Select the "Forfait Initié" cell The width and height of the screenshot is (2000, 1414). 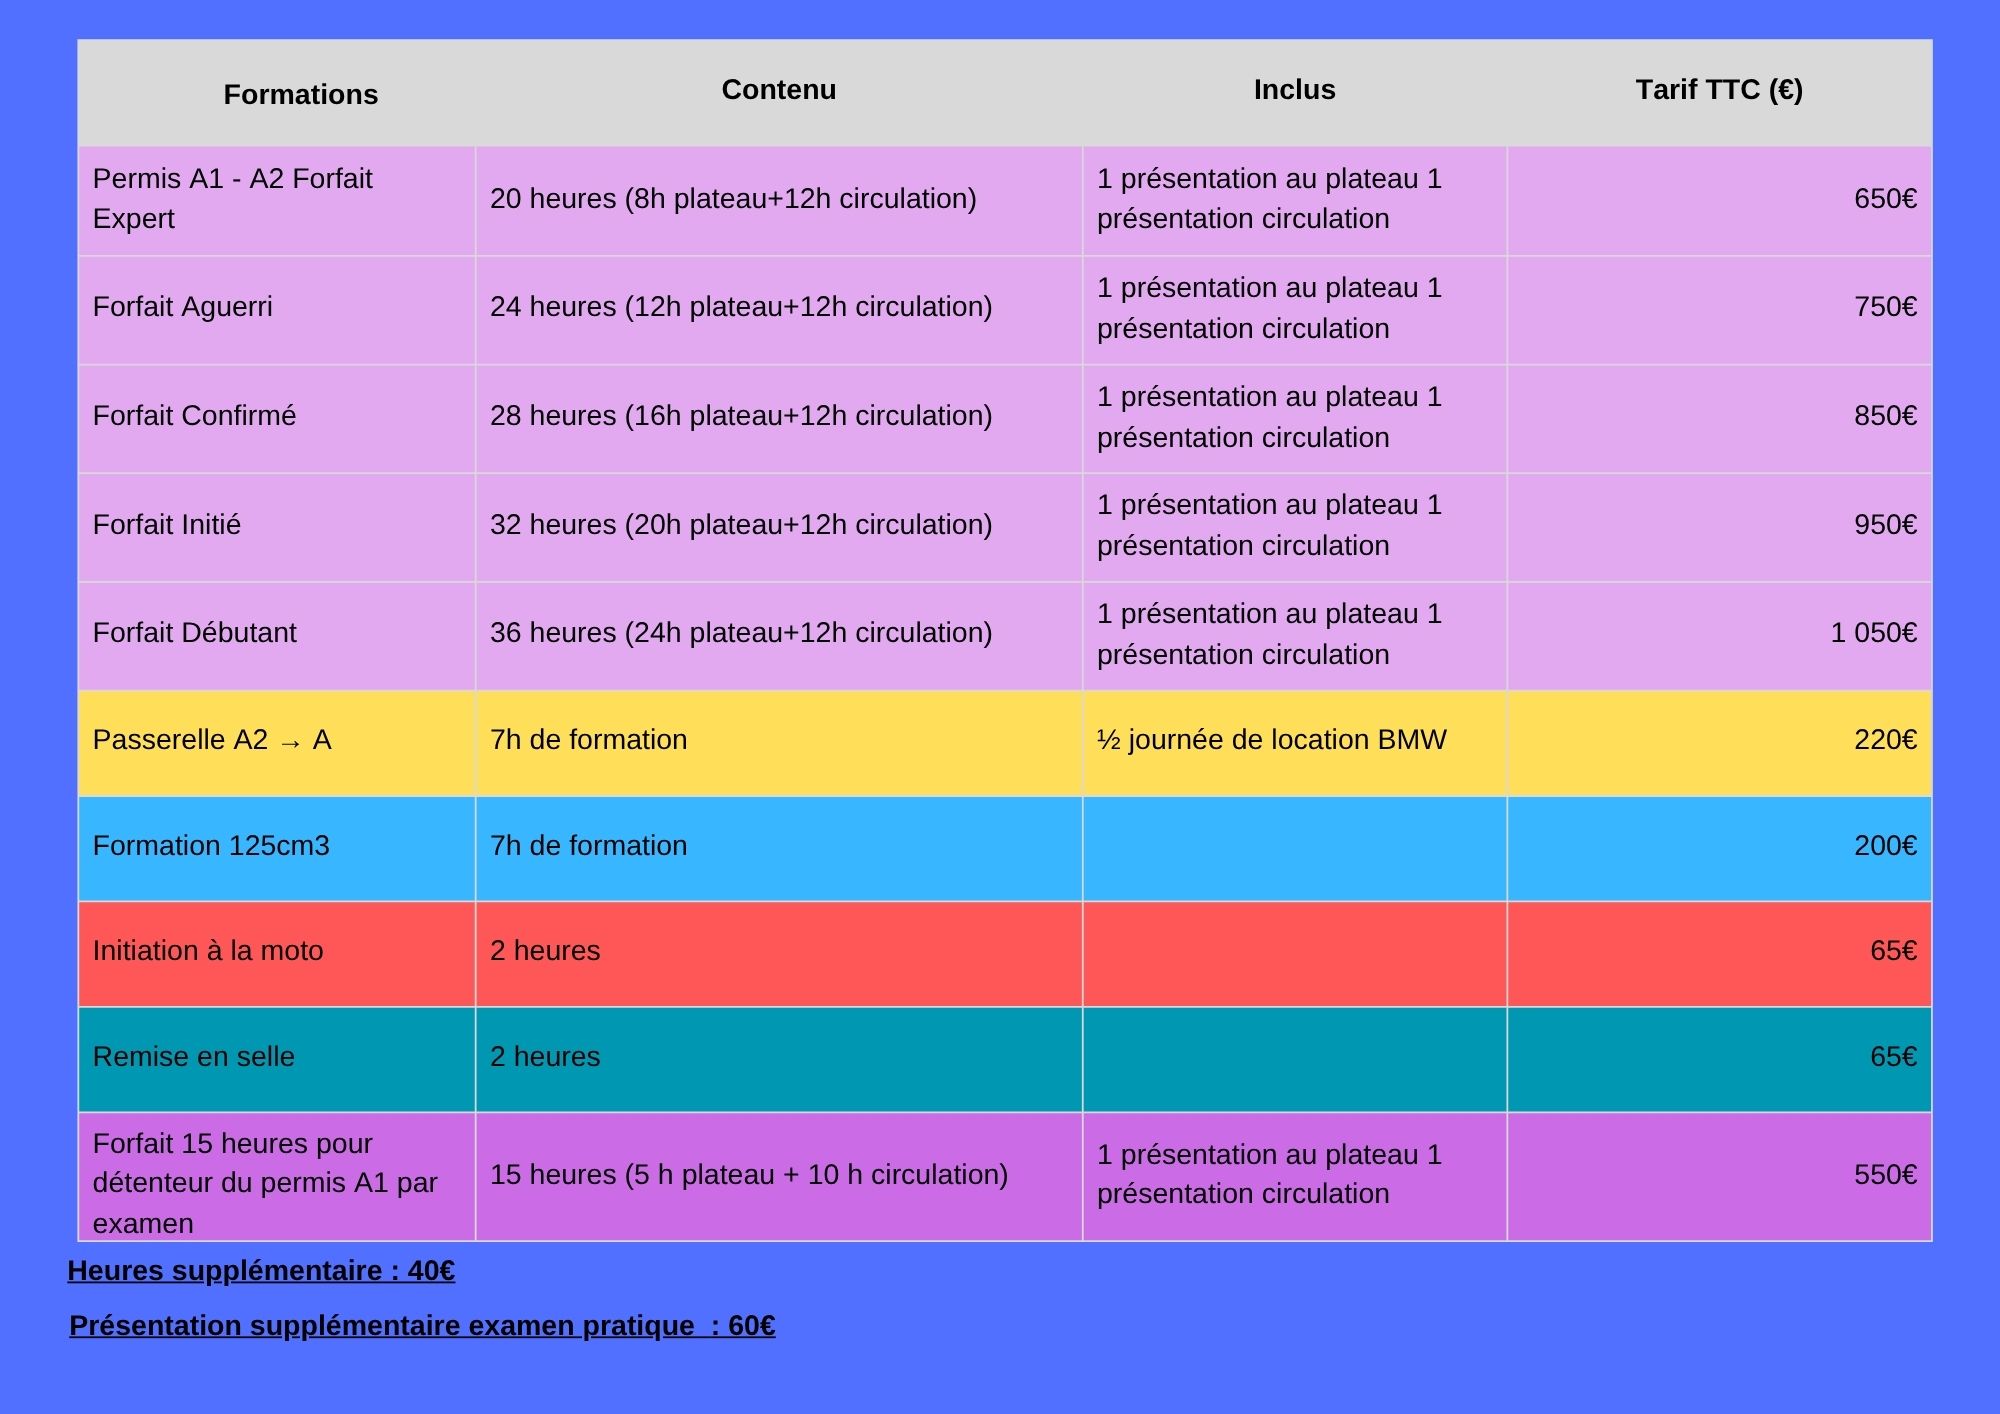tap(277, 526)
